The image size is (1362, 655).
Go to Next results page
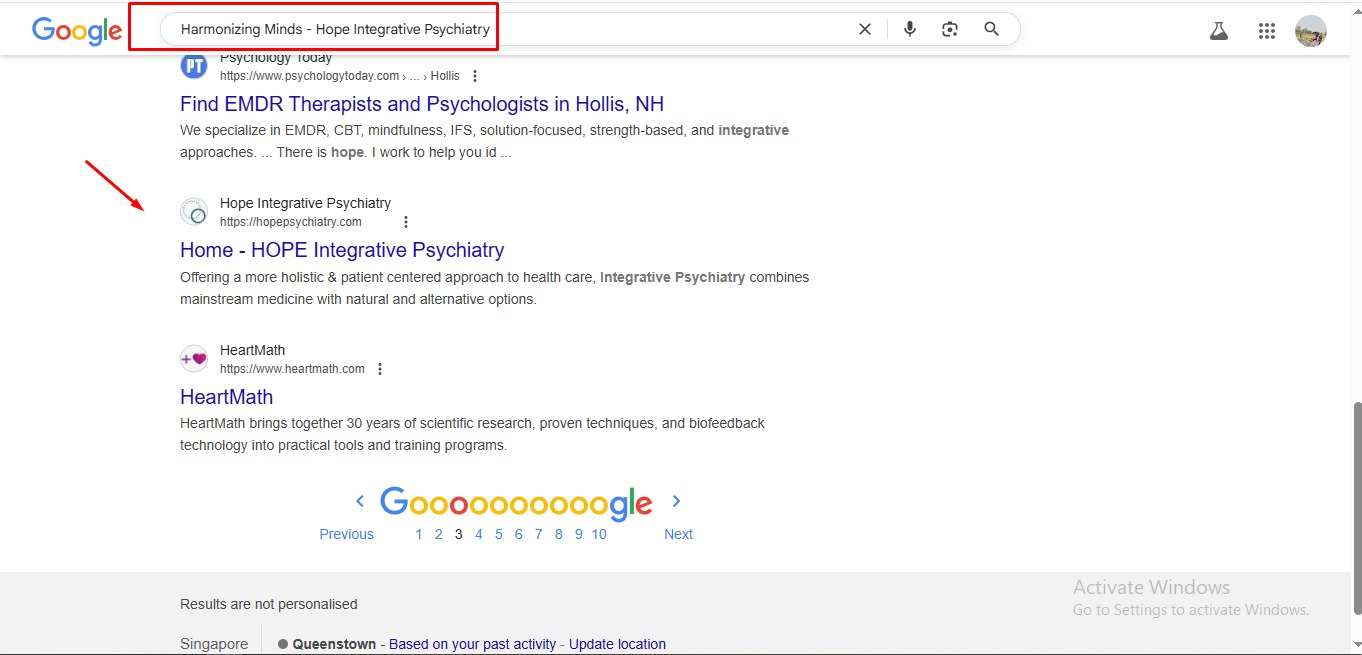point(678,534)
